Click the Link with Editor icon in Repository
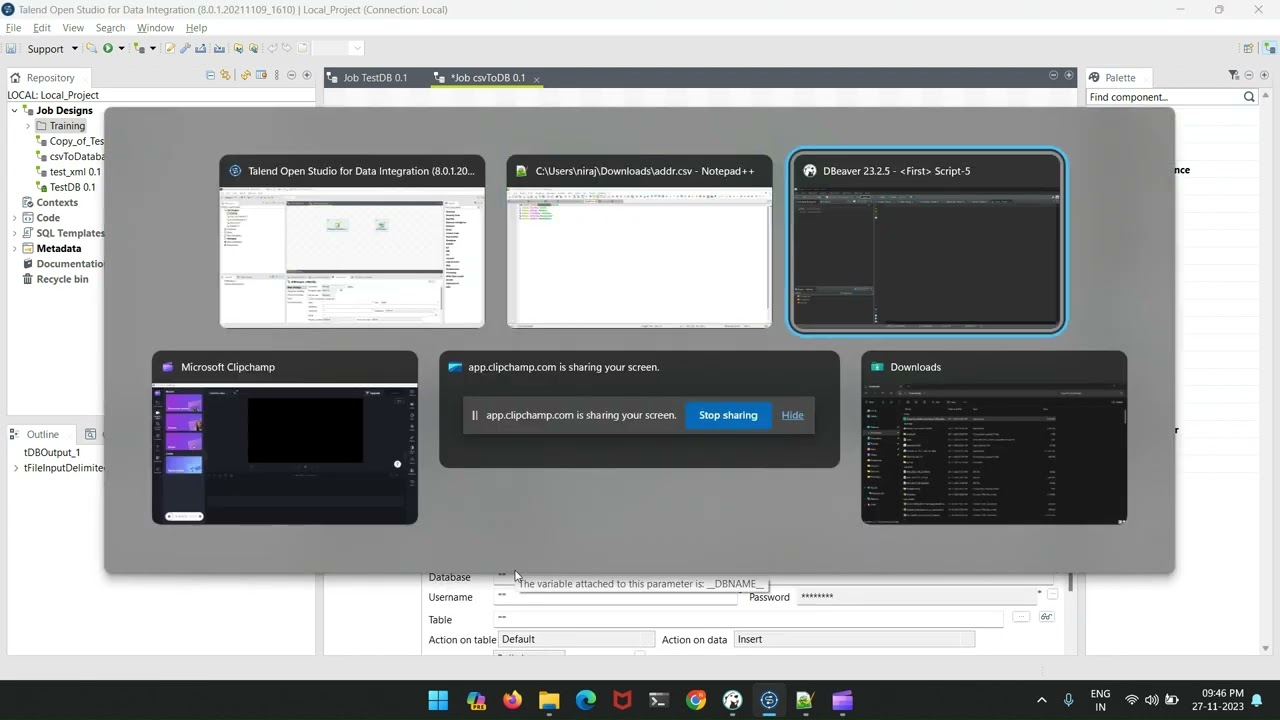The image size is (1280, 720). (225, 75)
